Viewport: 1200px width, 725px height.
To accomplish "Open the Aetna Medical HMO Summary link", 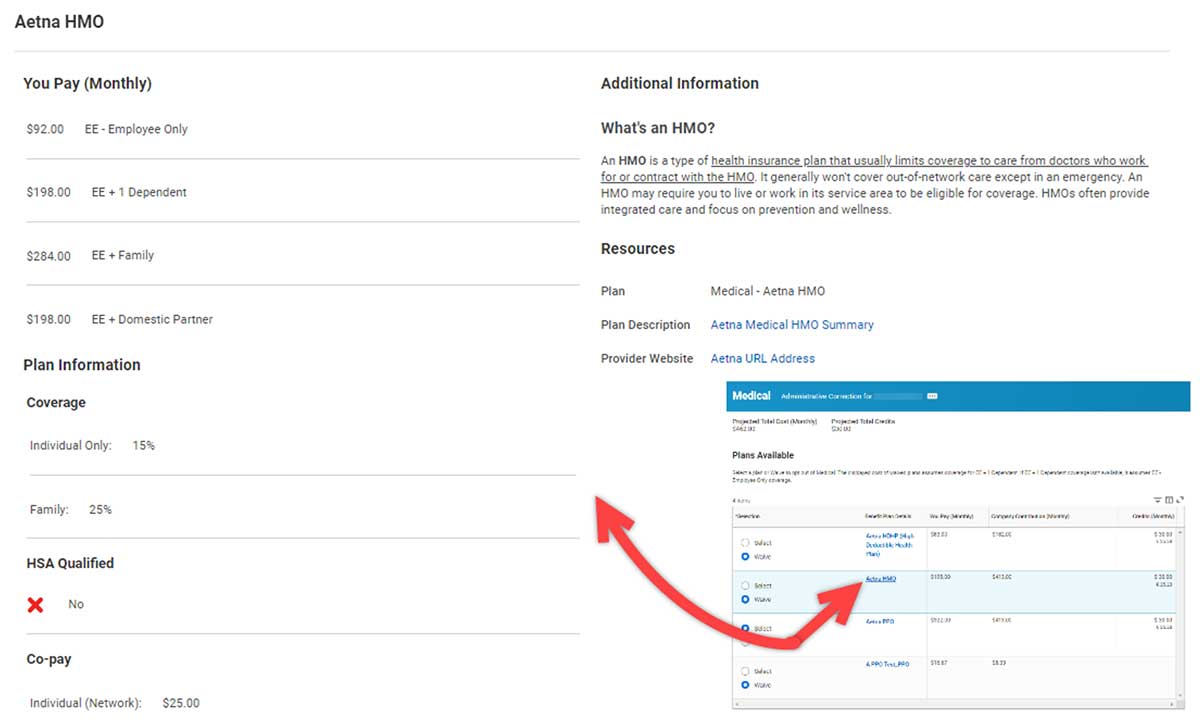I will (792, 325).
